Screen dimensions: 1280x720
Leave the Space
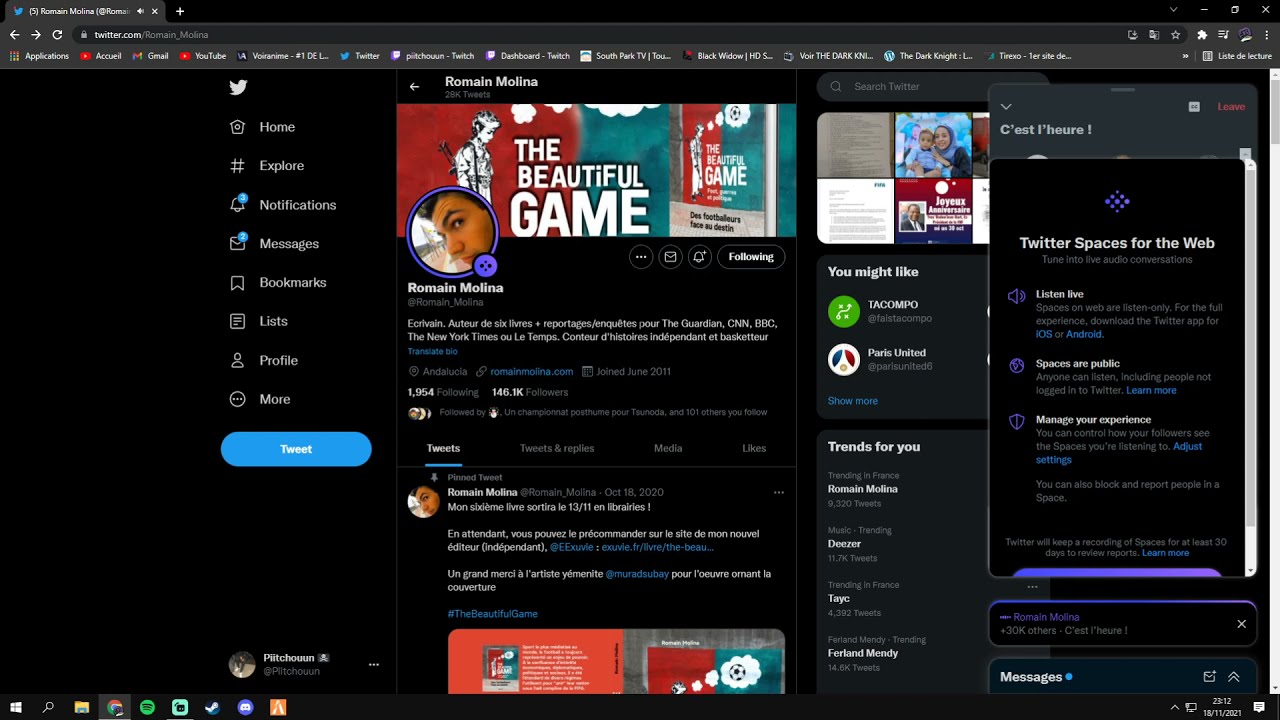[1231, 107]
